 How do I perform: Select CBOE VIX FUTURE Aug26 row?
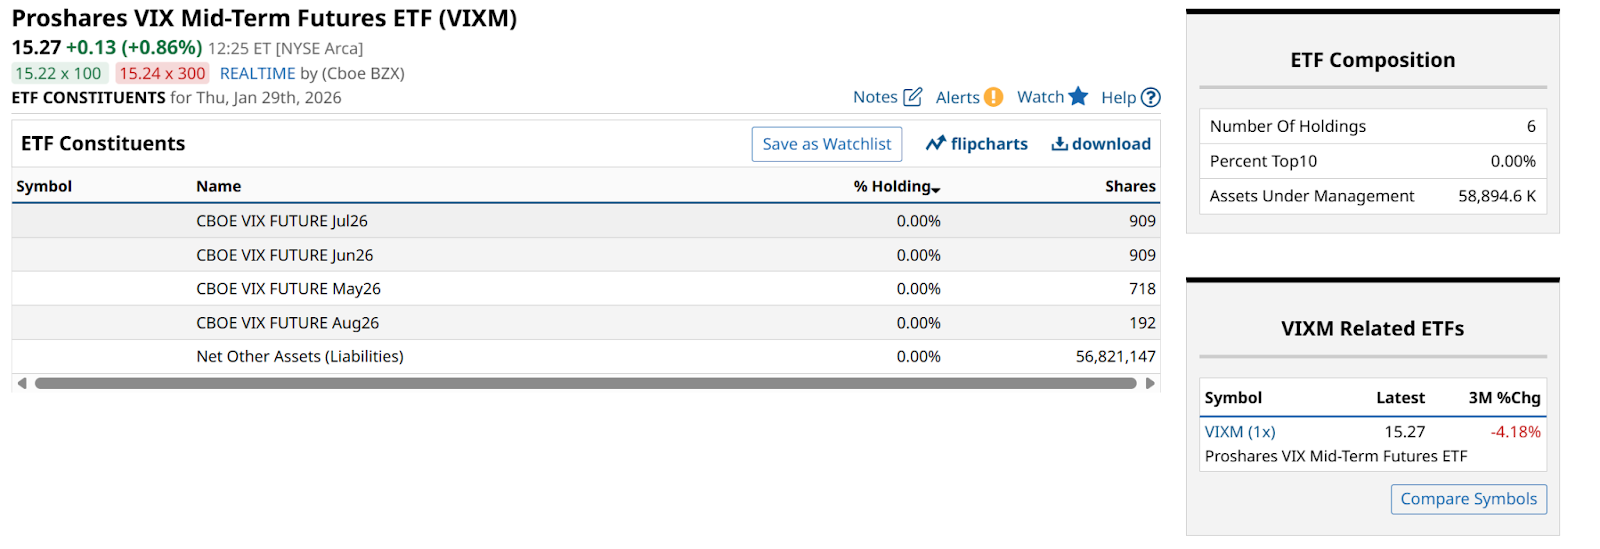(x=586, y=323)
